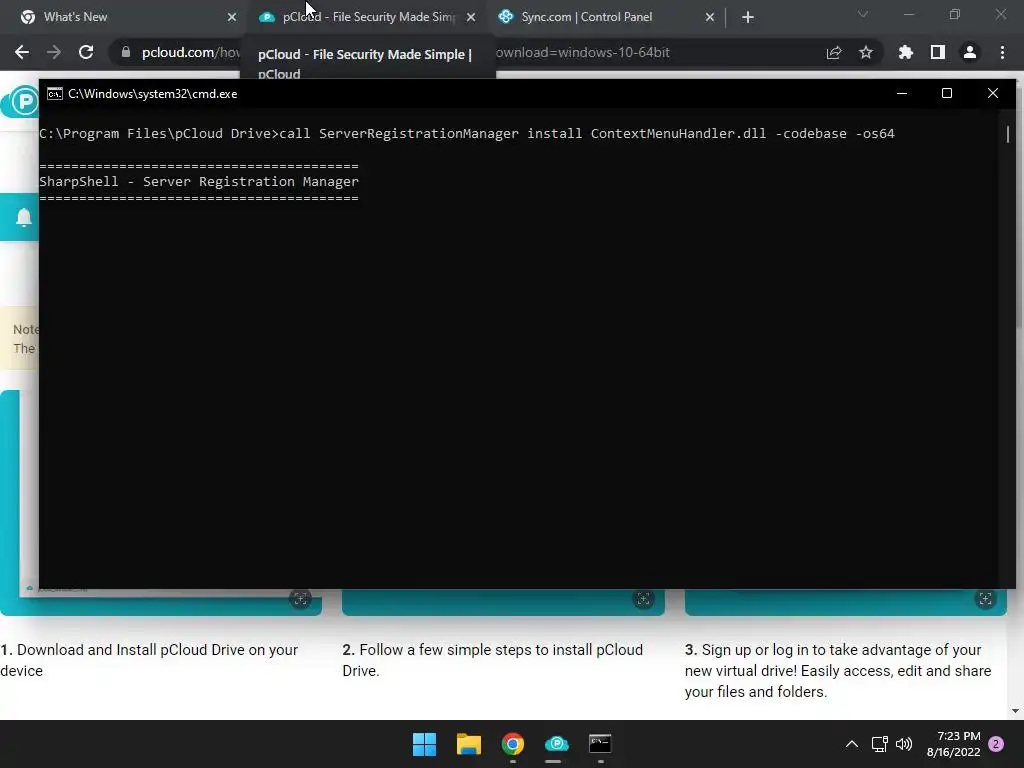The width and height of the screenshot is (1024, 768).
Task: Share this page via share icon
Action: pyautogui.click(x=834, y=52)
